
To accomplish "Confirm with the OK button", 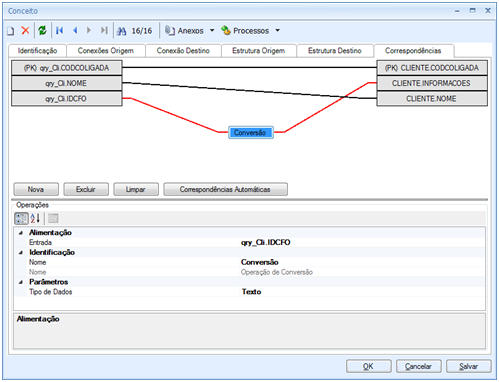I will pyautogui.click(x=368, y=367).
